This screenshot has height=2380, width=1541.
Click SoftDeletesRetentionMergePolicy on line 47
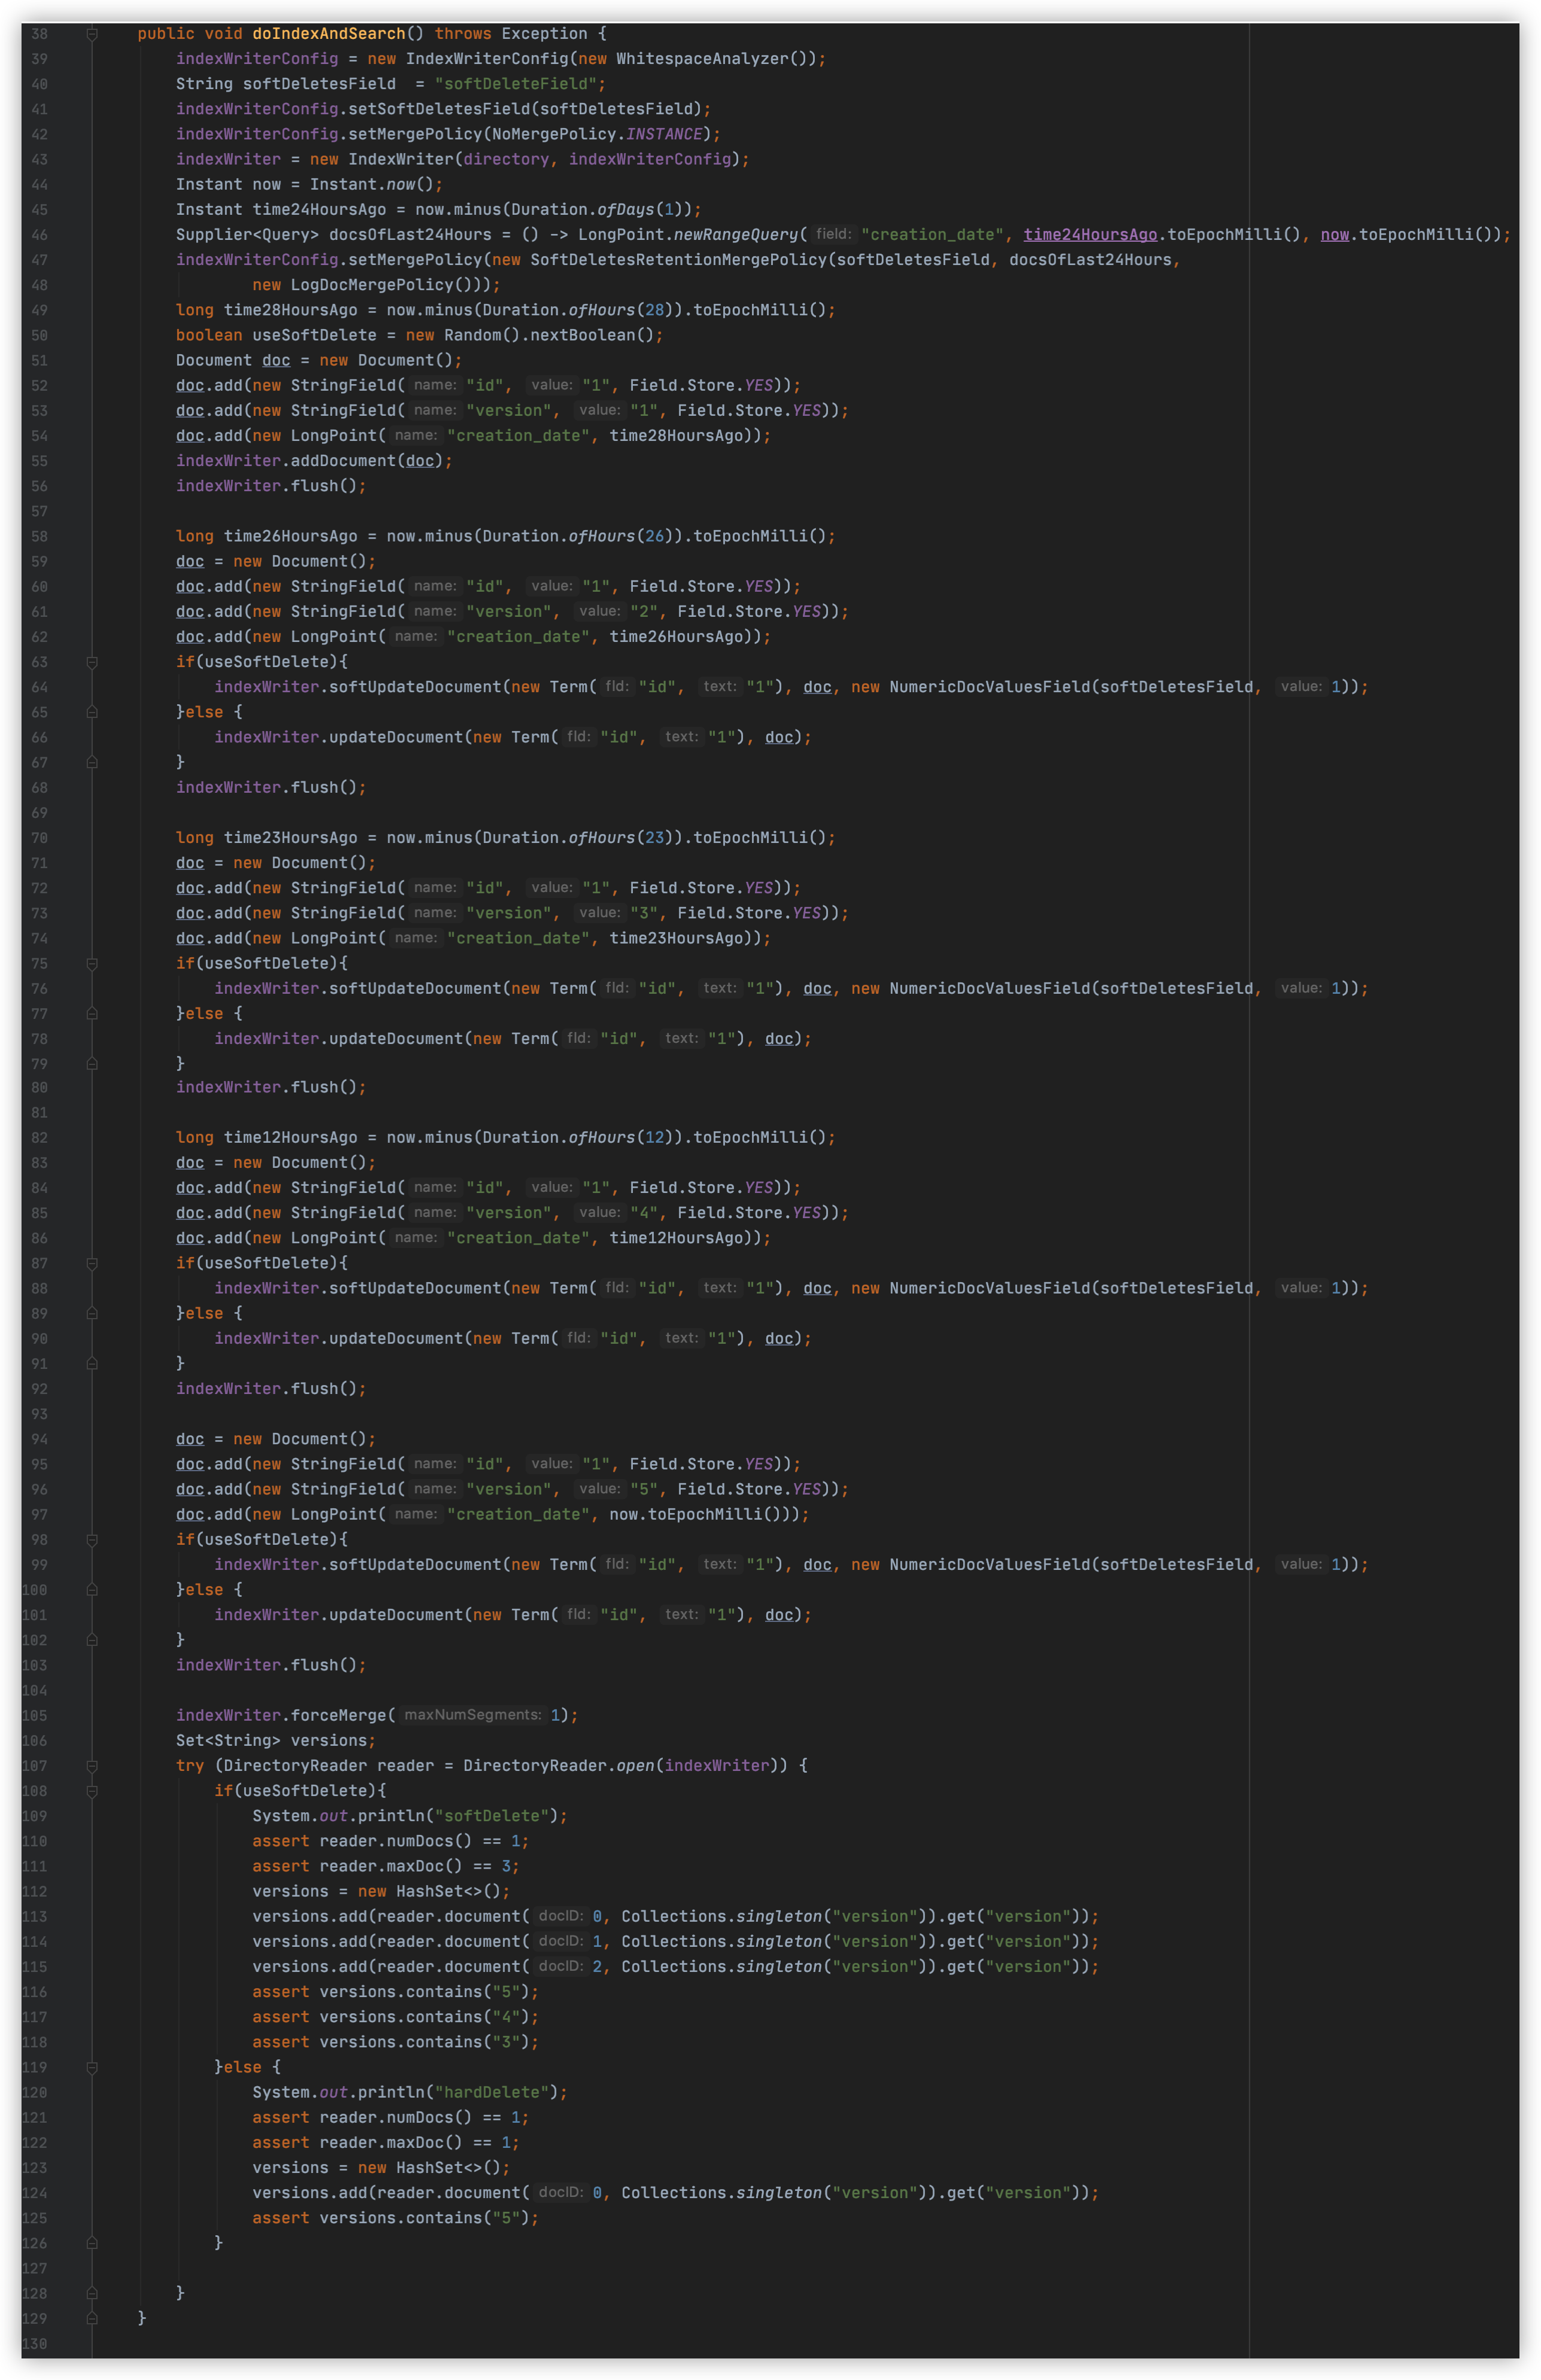coord(678,260)
